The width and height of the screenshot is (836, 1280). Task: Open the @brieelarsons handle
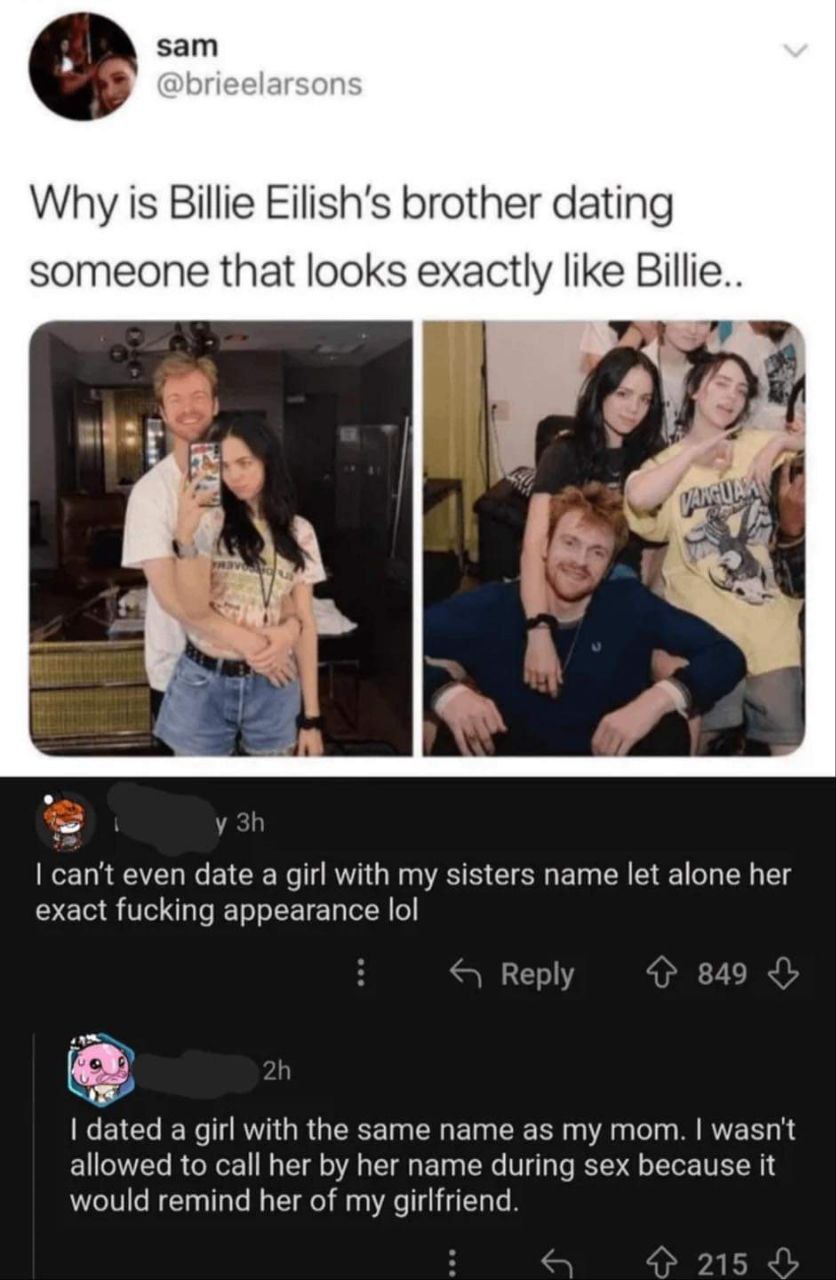260,84
